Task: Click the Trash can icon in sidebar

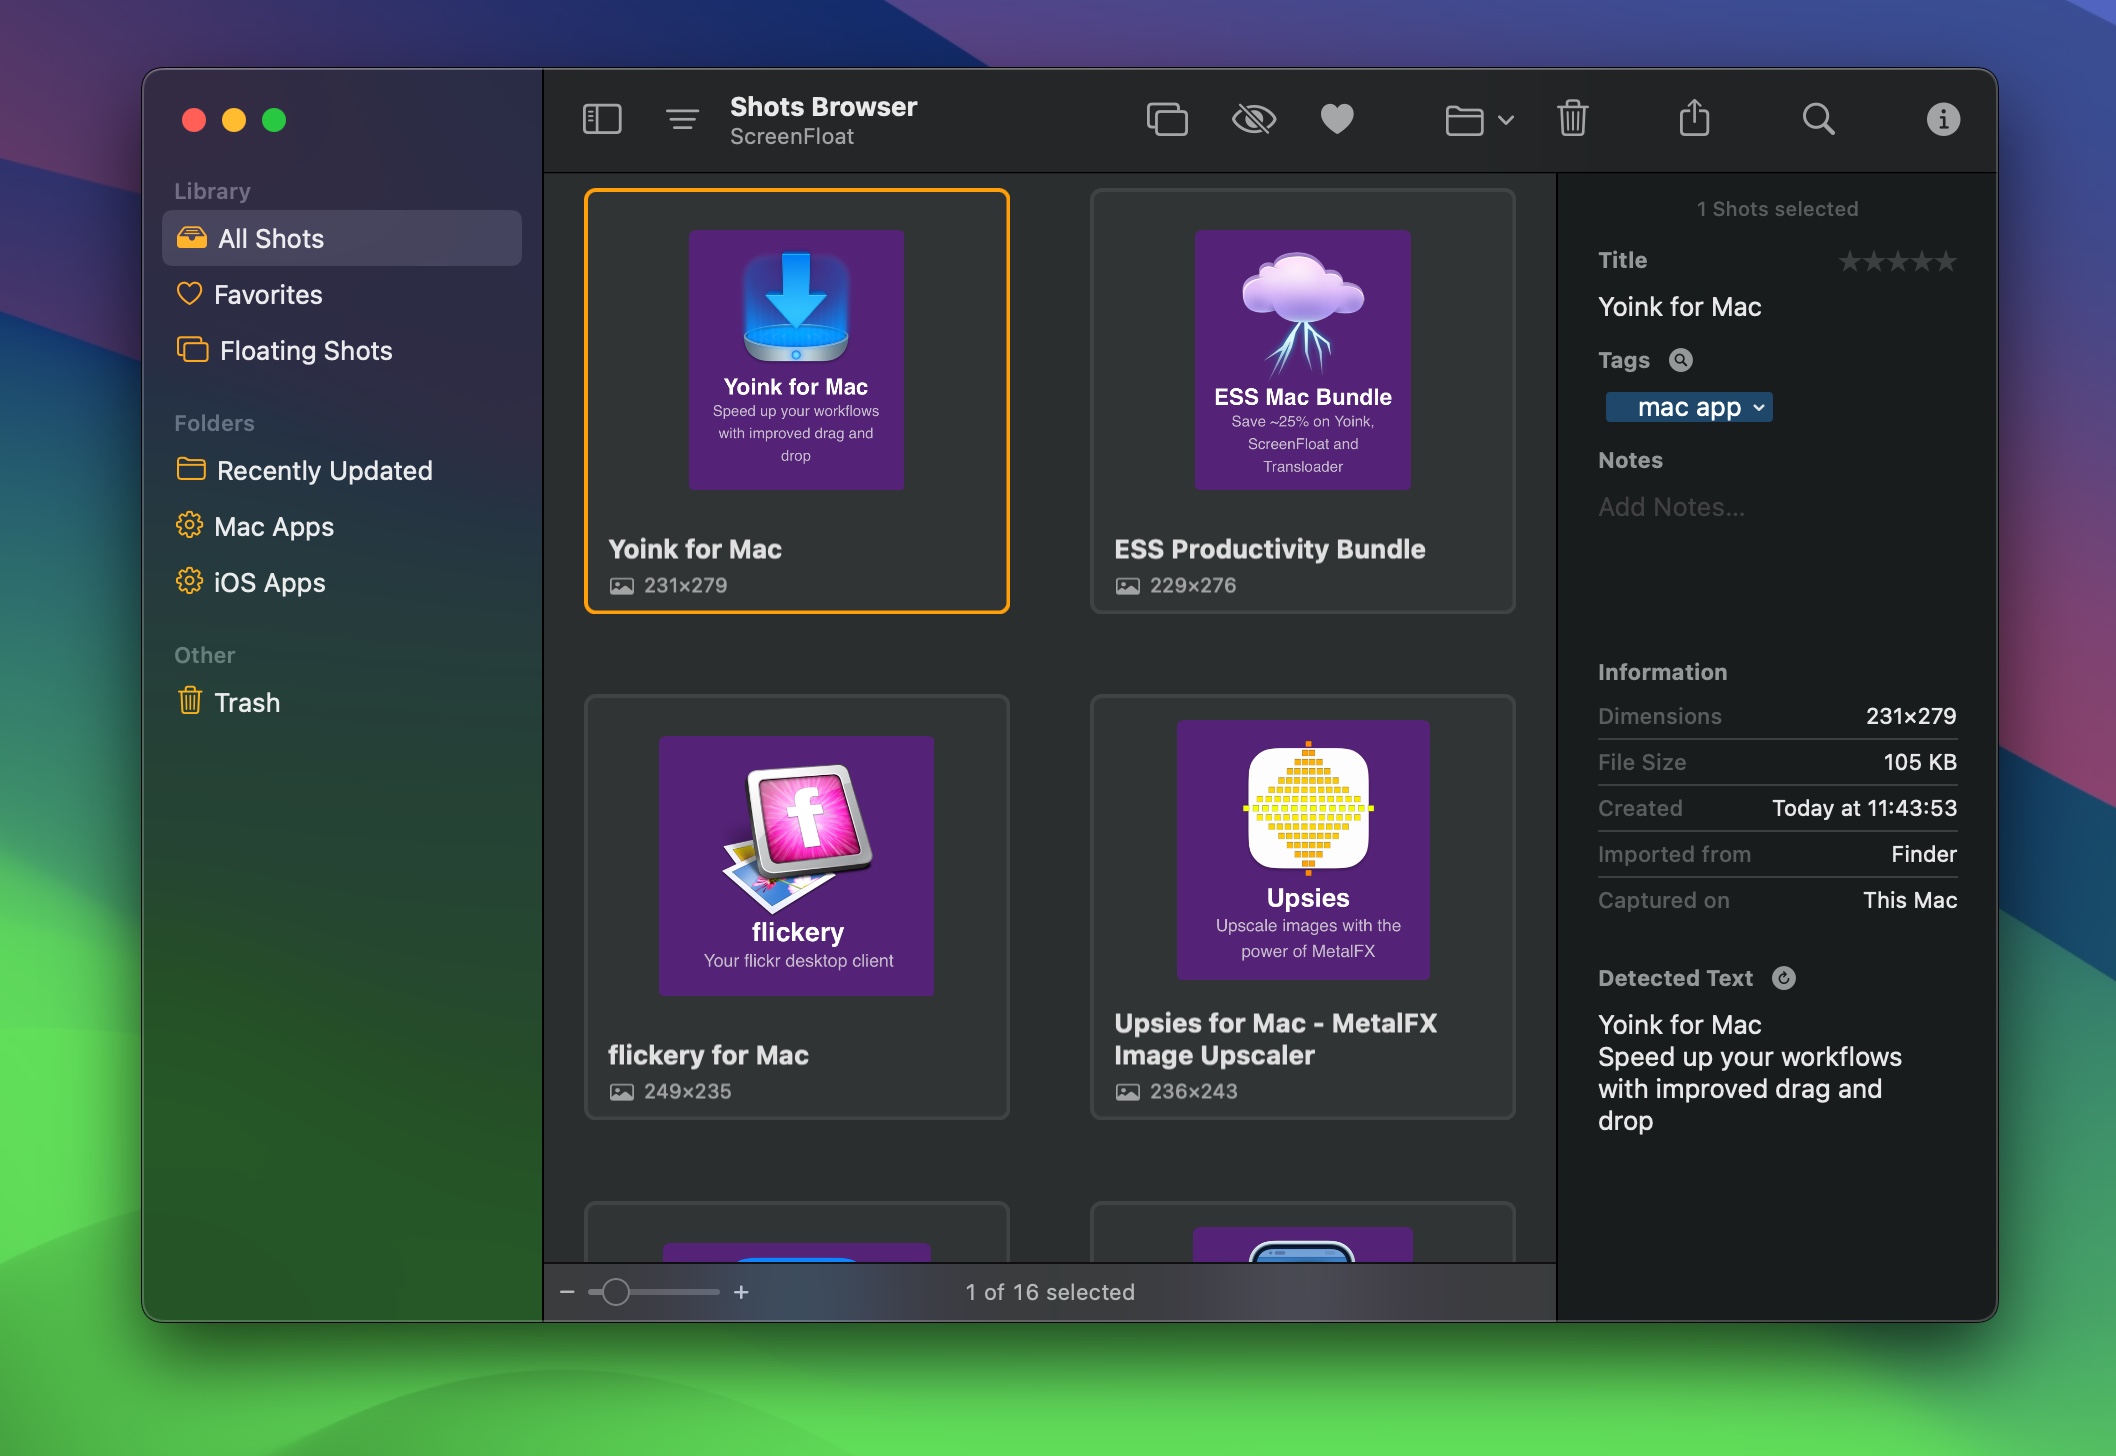Action: pyautogui.click(x=190, y=700)
